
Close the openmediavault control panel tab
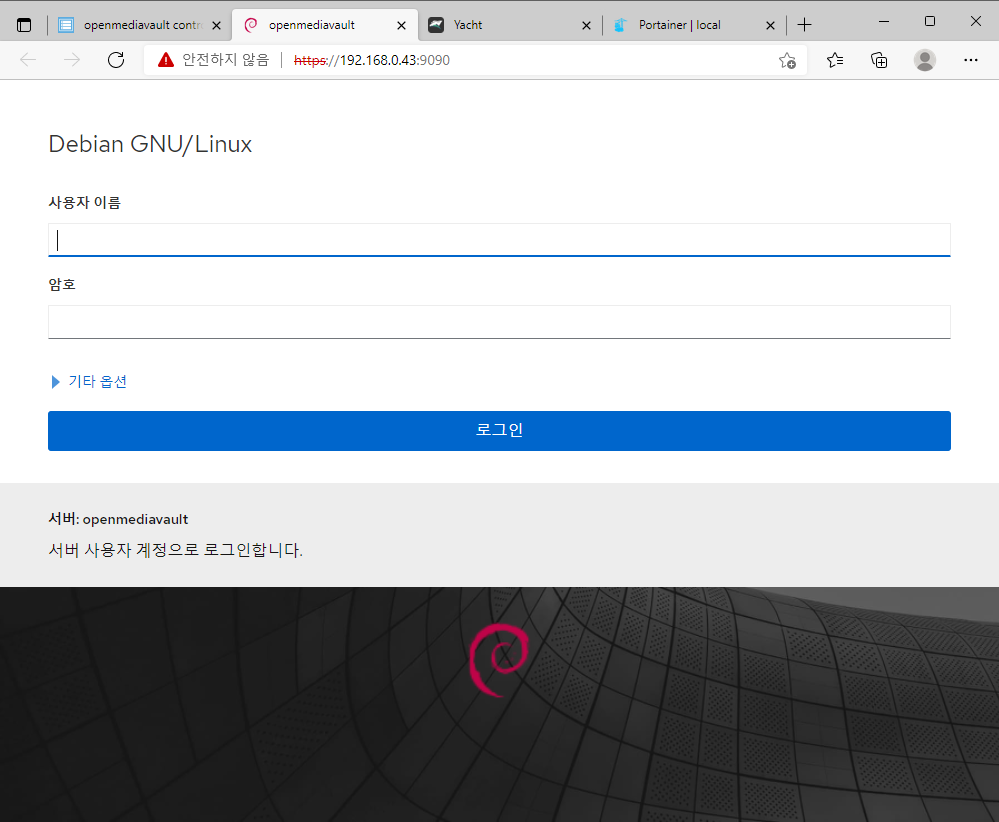pyautogui.click(x=217, y=25)
